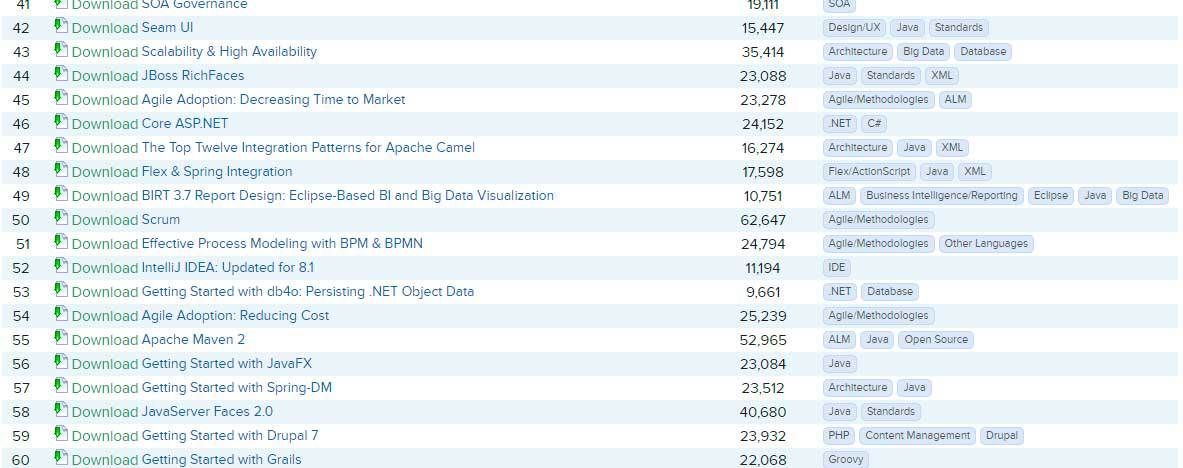
Task: Select Database tag in the Scalability row
Action: click(x=983, y=52)
